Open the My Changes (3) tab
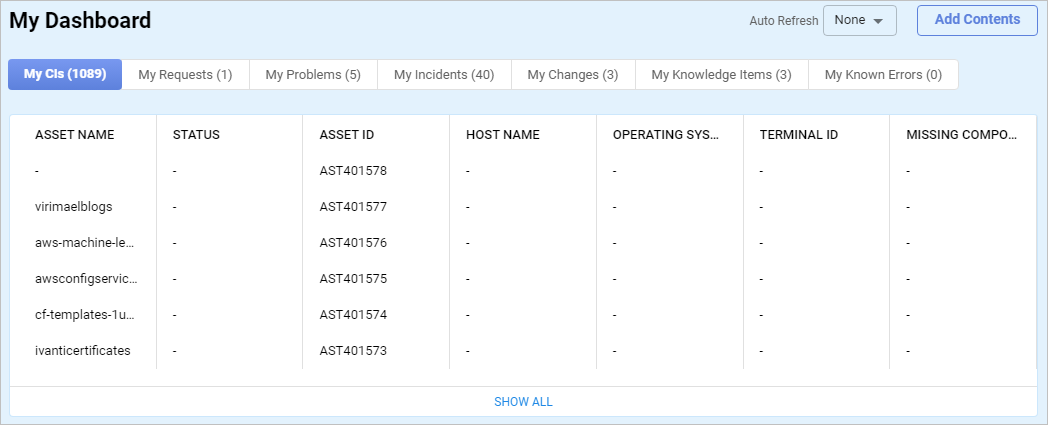This screenshot has height=425, width=1048. click(x=572, y=74)
